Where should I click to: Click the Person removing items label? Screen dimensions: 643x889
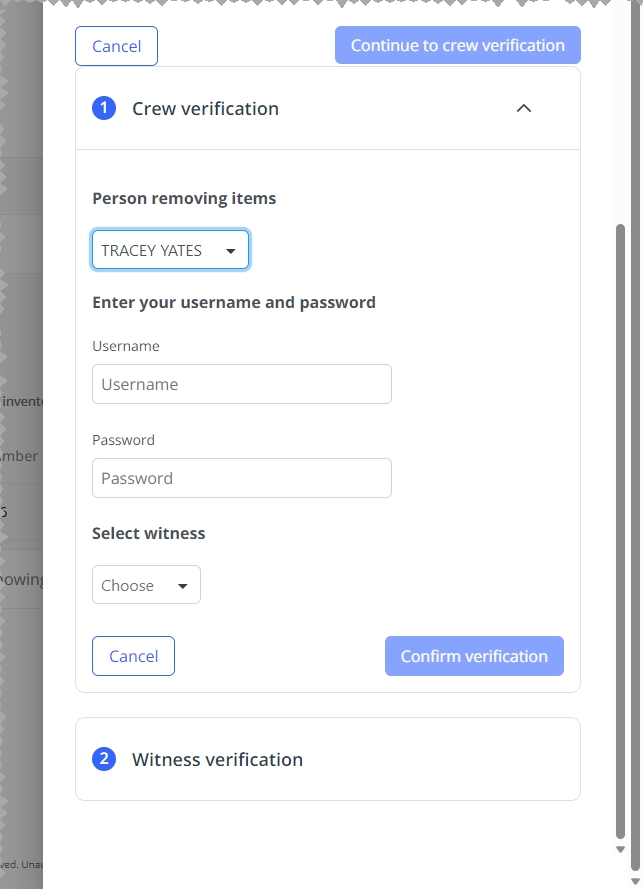point(184,198)
